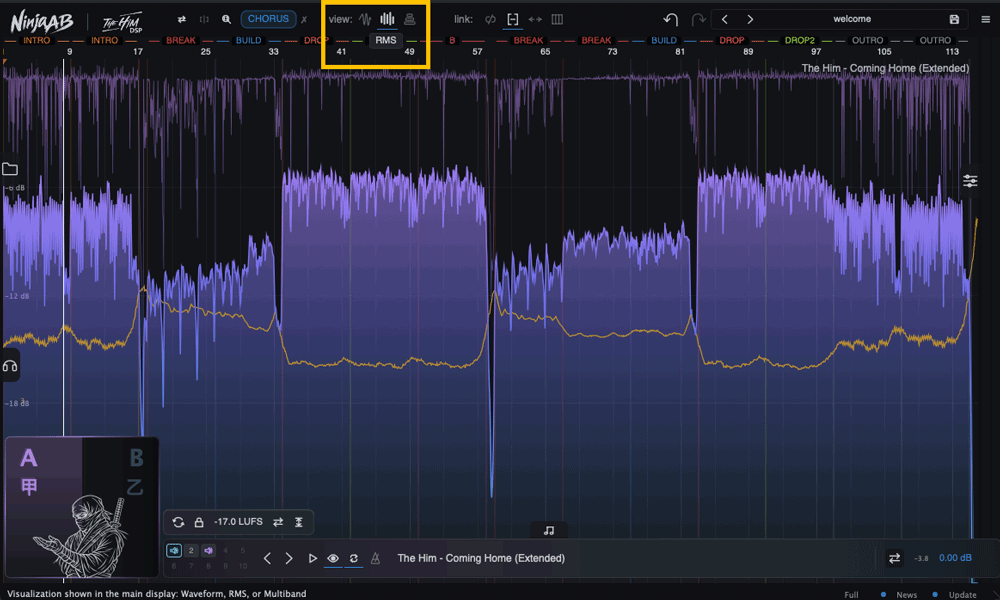
Task: Select track slot 10
Action: pos(242,566)
